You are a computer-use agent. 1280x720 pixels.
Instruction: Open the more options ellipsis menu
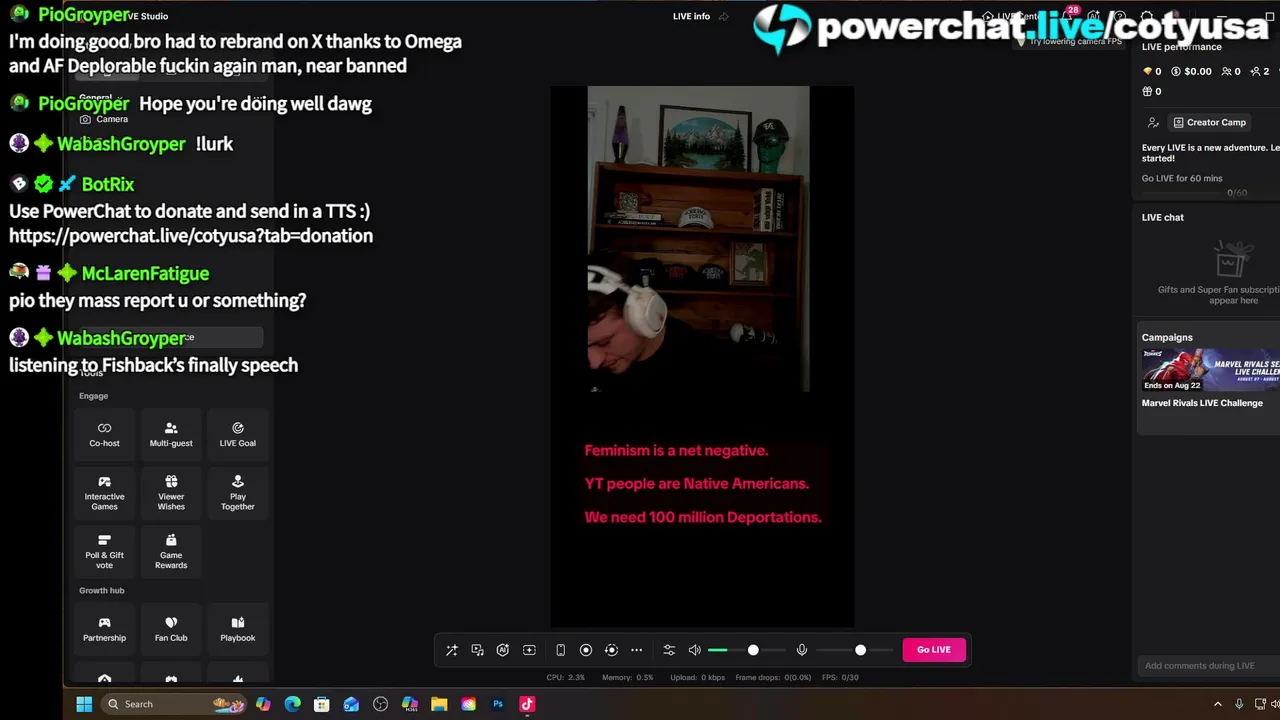636,650
